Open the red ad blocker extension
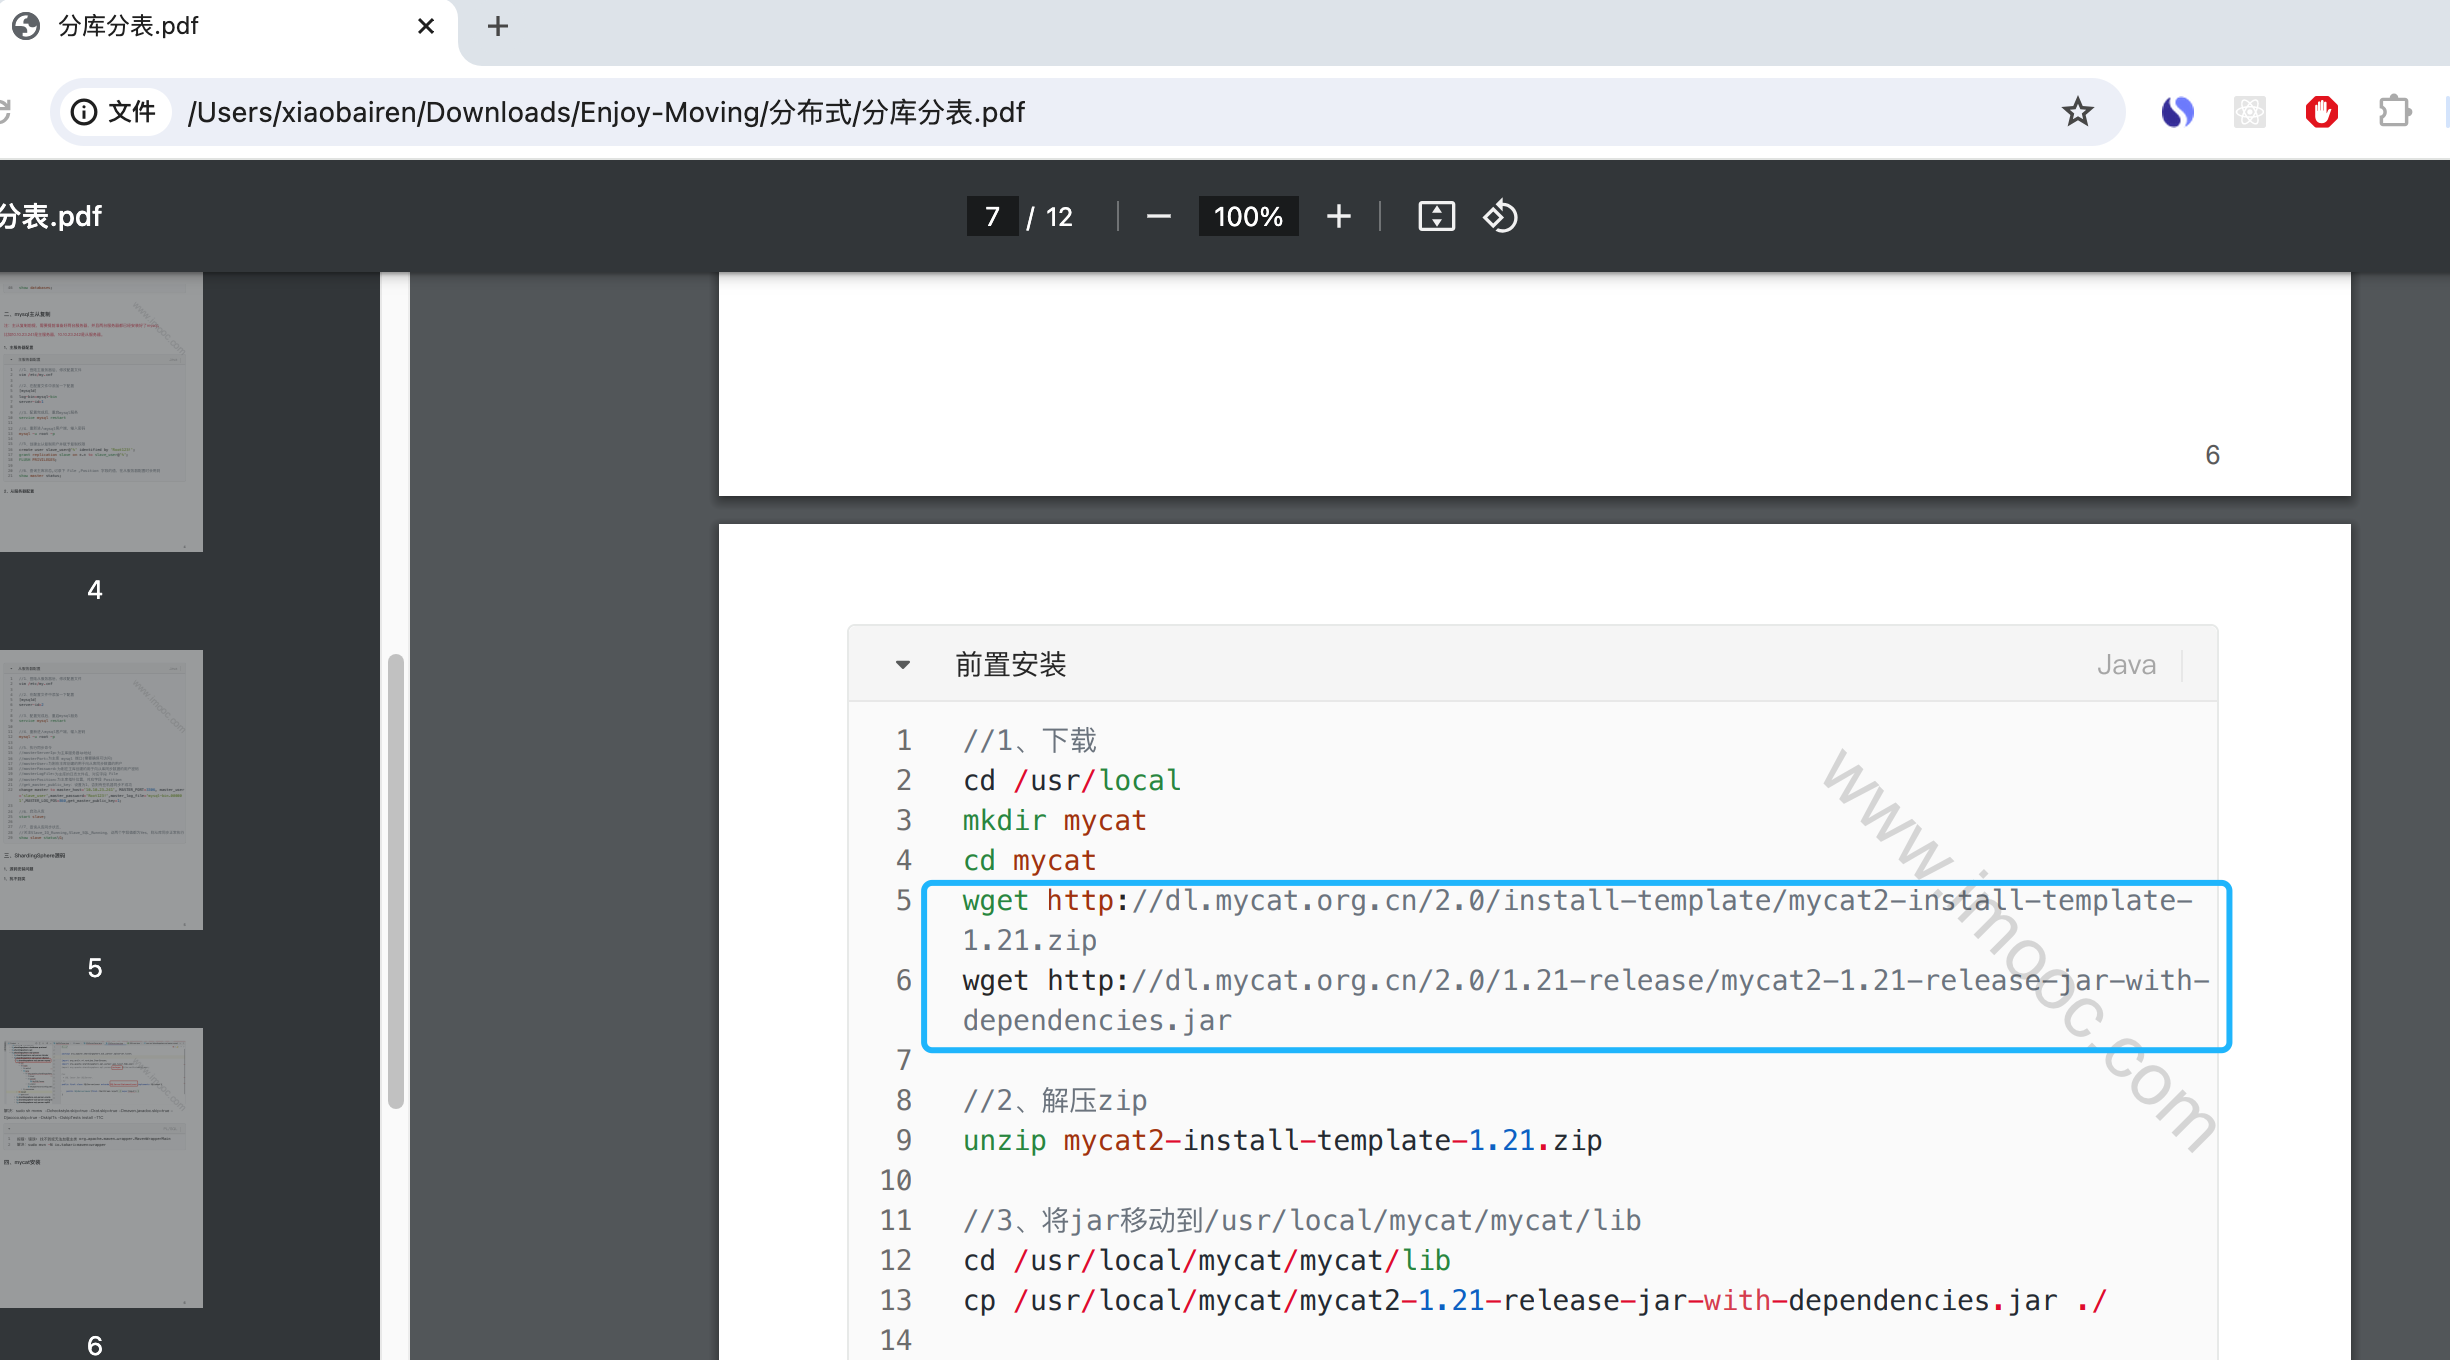The width and height of the screenshot is (2450, 1360). click(2321, 112)
